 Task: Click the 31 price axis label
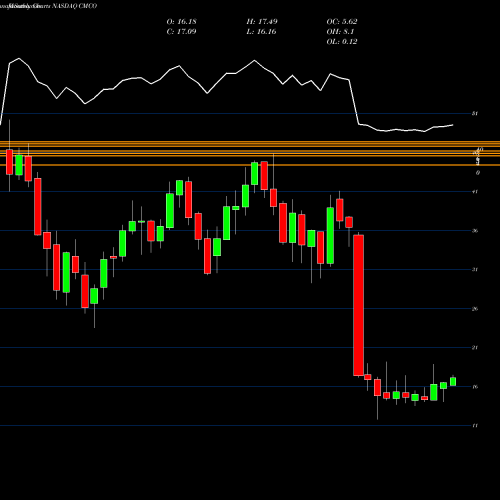(475, 270)
